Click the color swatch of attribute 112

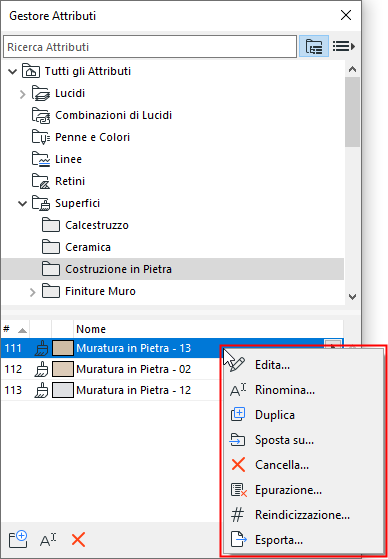pyautogui.click(x=63, y=369)
